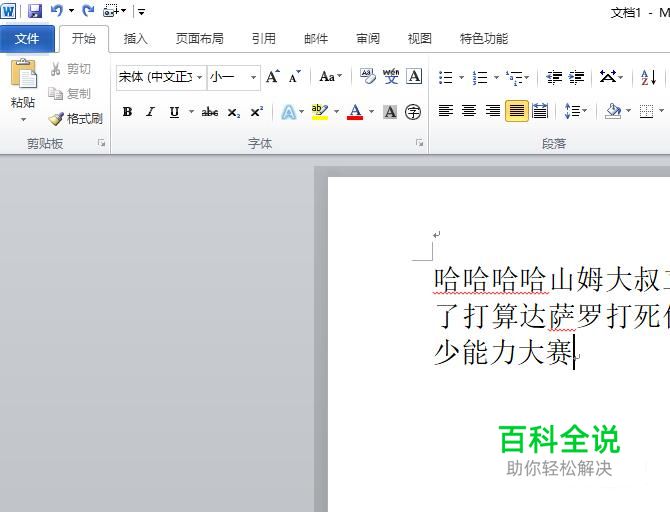This screenshot has width=670, height=512.
Task: Open the 邮件 tab
Action: point(316,39)
